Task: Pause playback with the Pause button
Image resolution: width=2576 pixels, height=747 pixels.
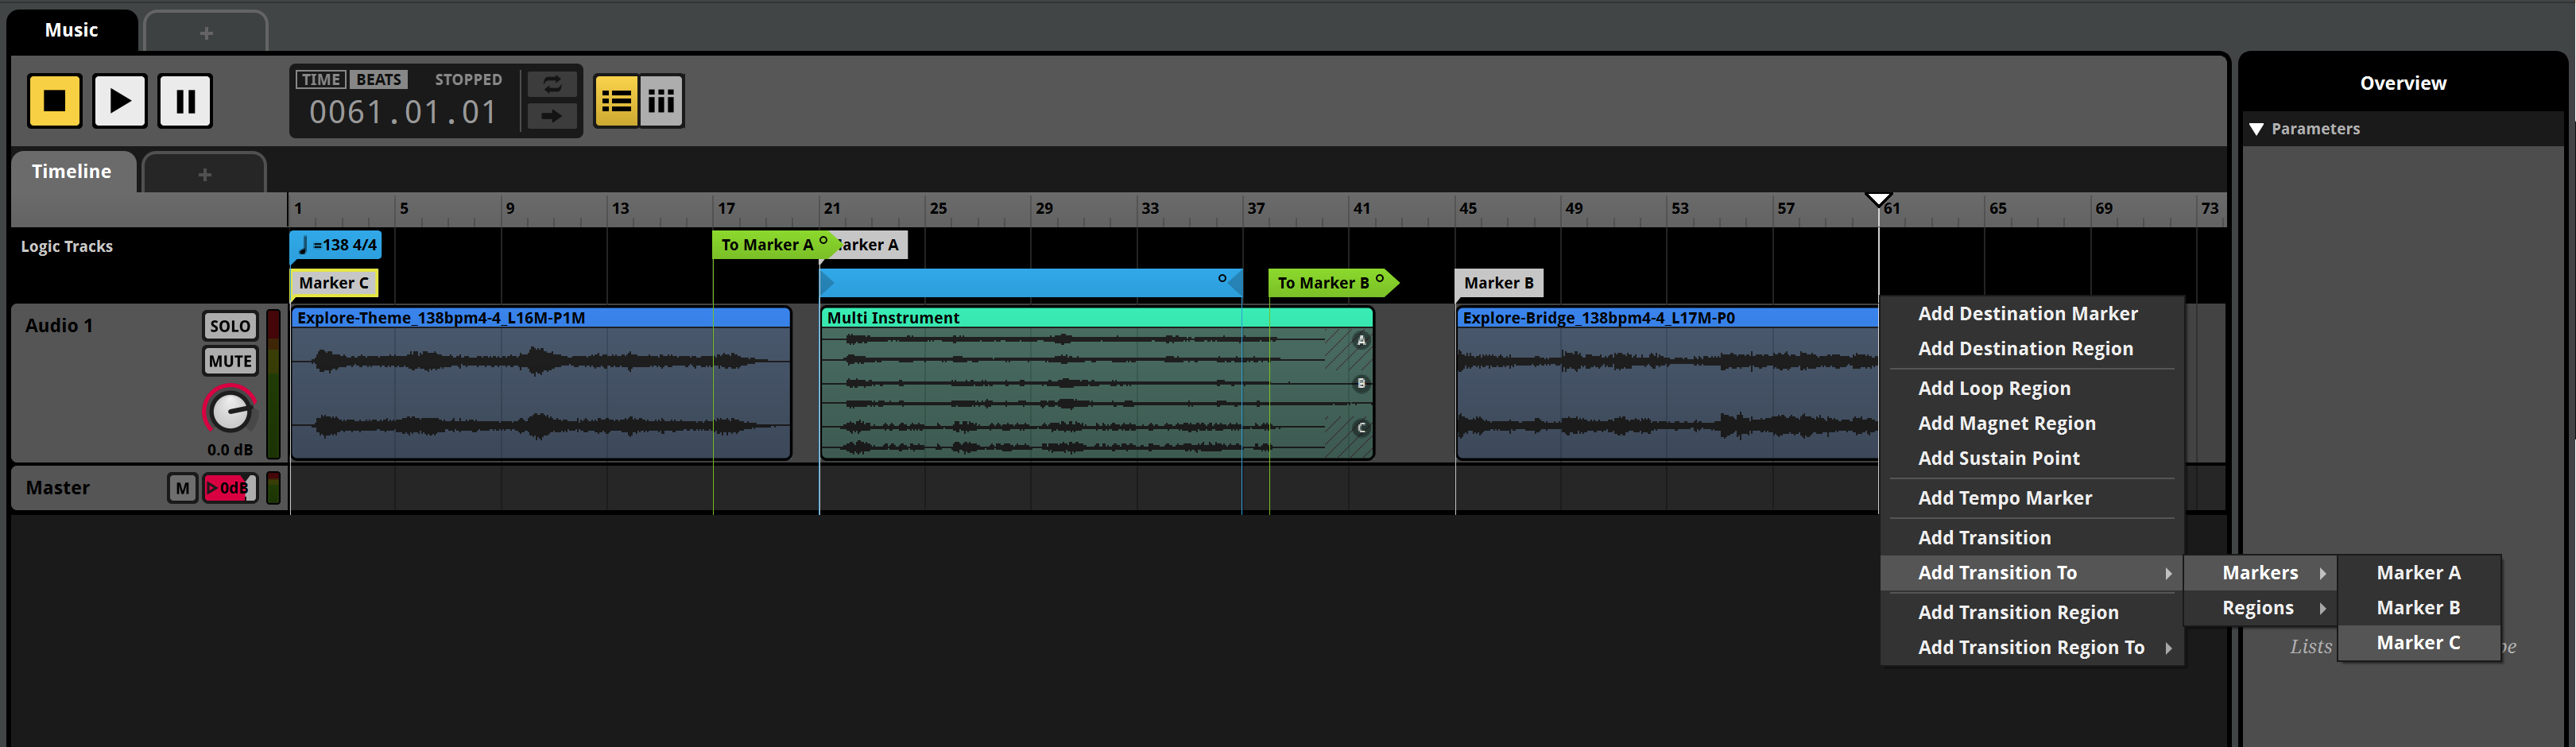Action: click(x=185, y=101)
